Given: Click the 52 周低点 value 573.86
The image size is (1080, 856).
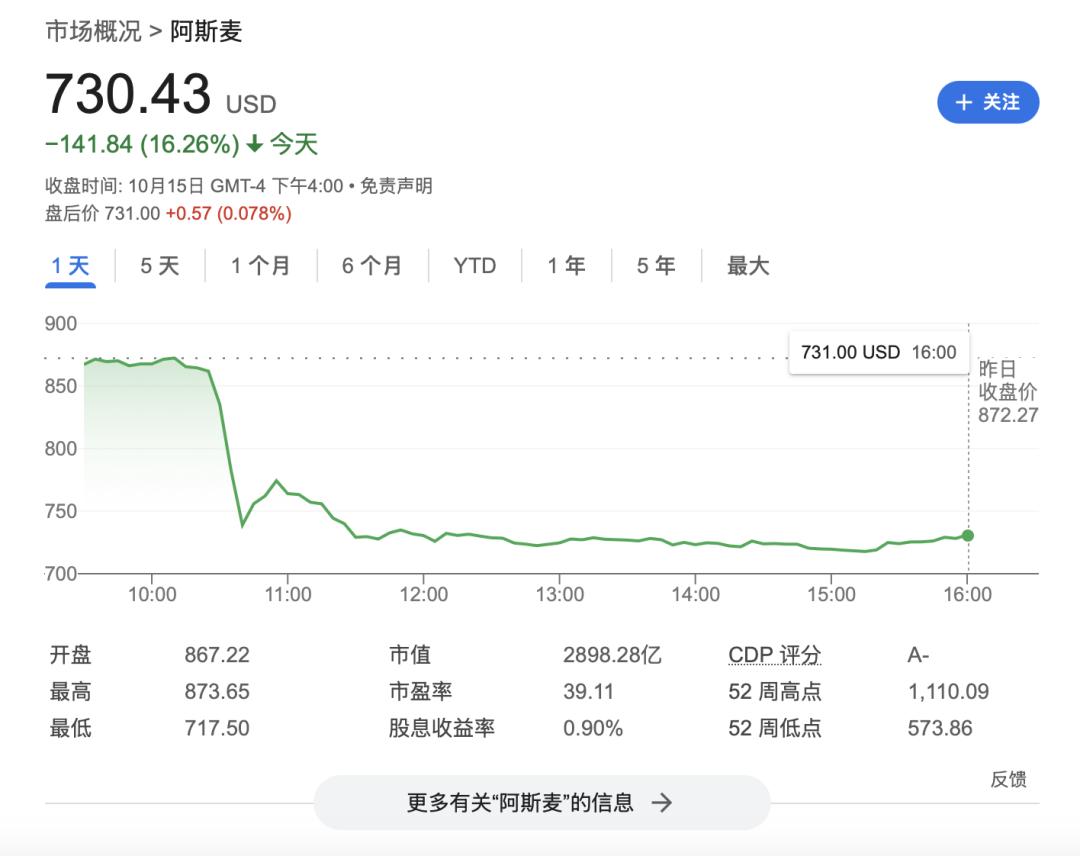Looking at the screenshot, I should click(x=940, y=728).
